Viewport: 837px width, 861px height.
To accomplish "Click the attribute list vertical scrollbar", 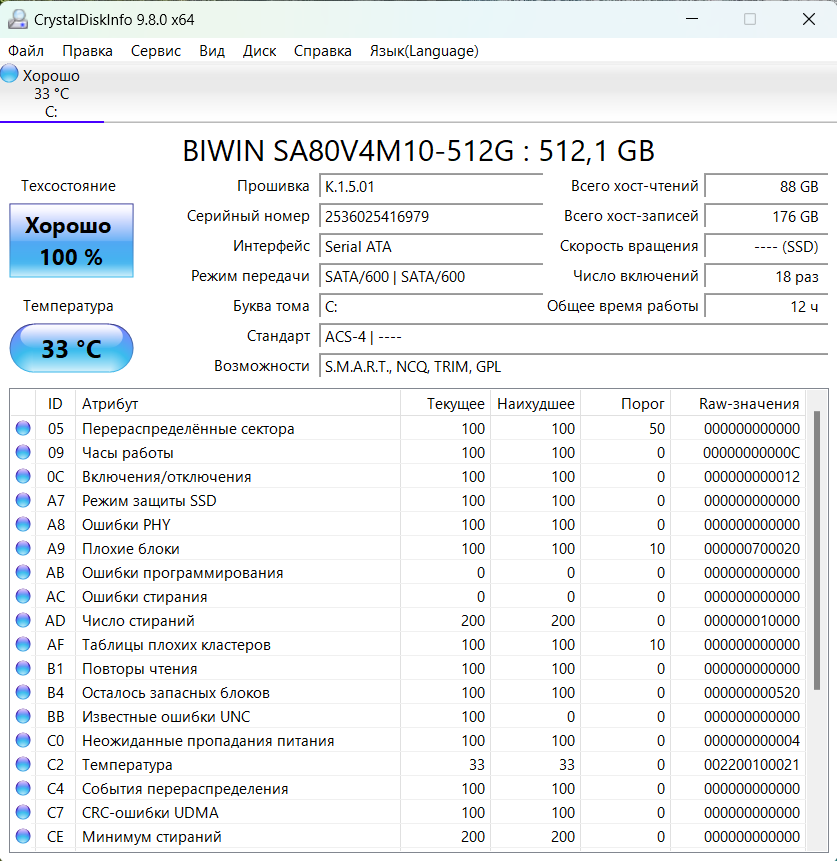I will point(817,550).
